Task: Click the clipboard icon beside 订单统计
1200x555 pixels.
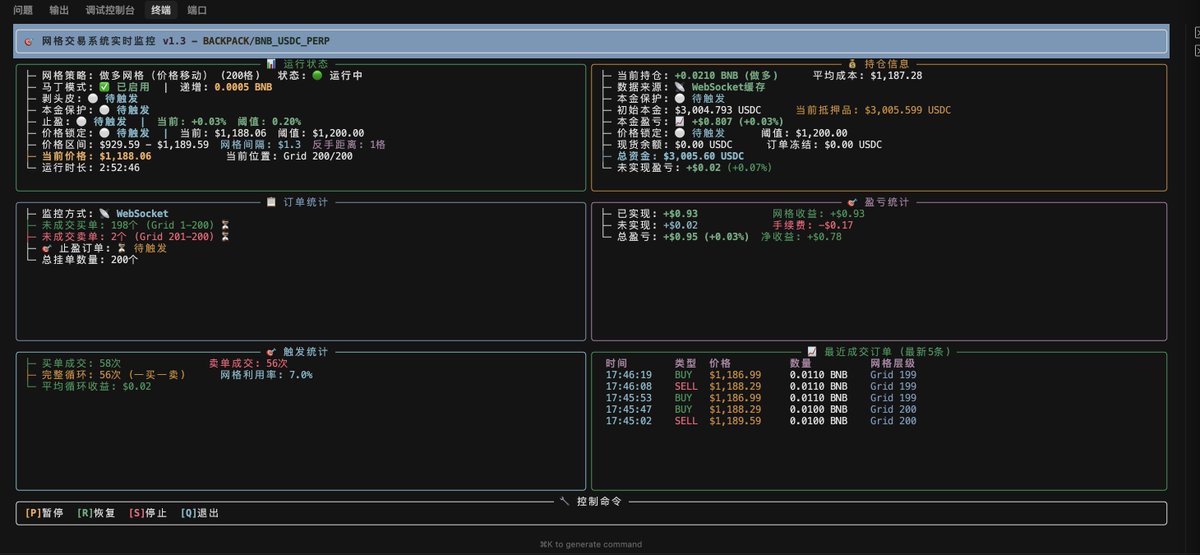Action: coord(271,202)
